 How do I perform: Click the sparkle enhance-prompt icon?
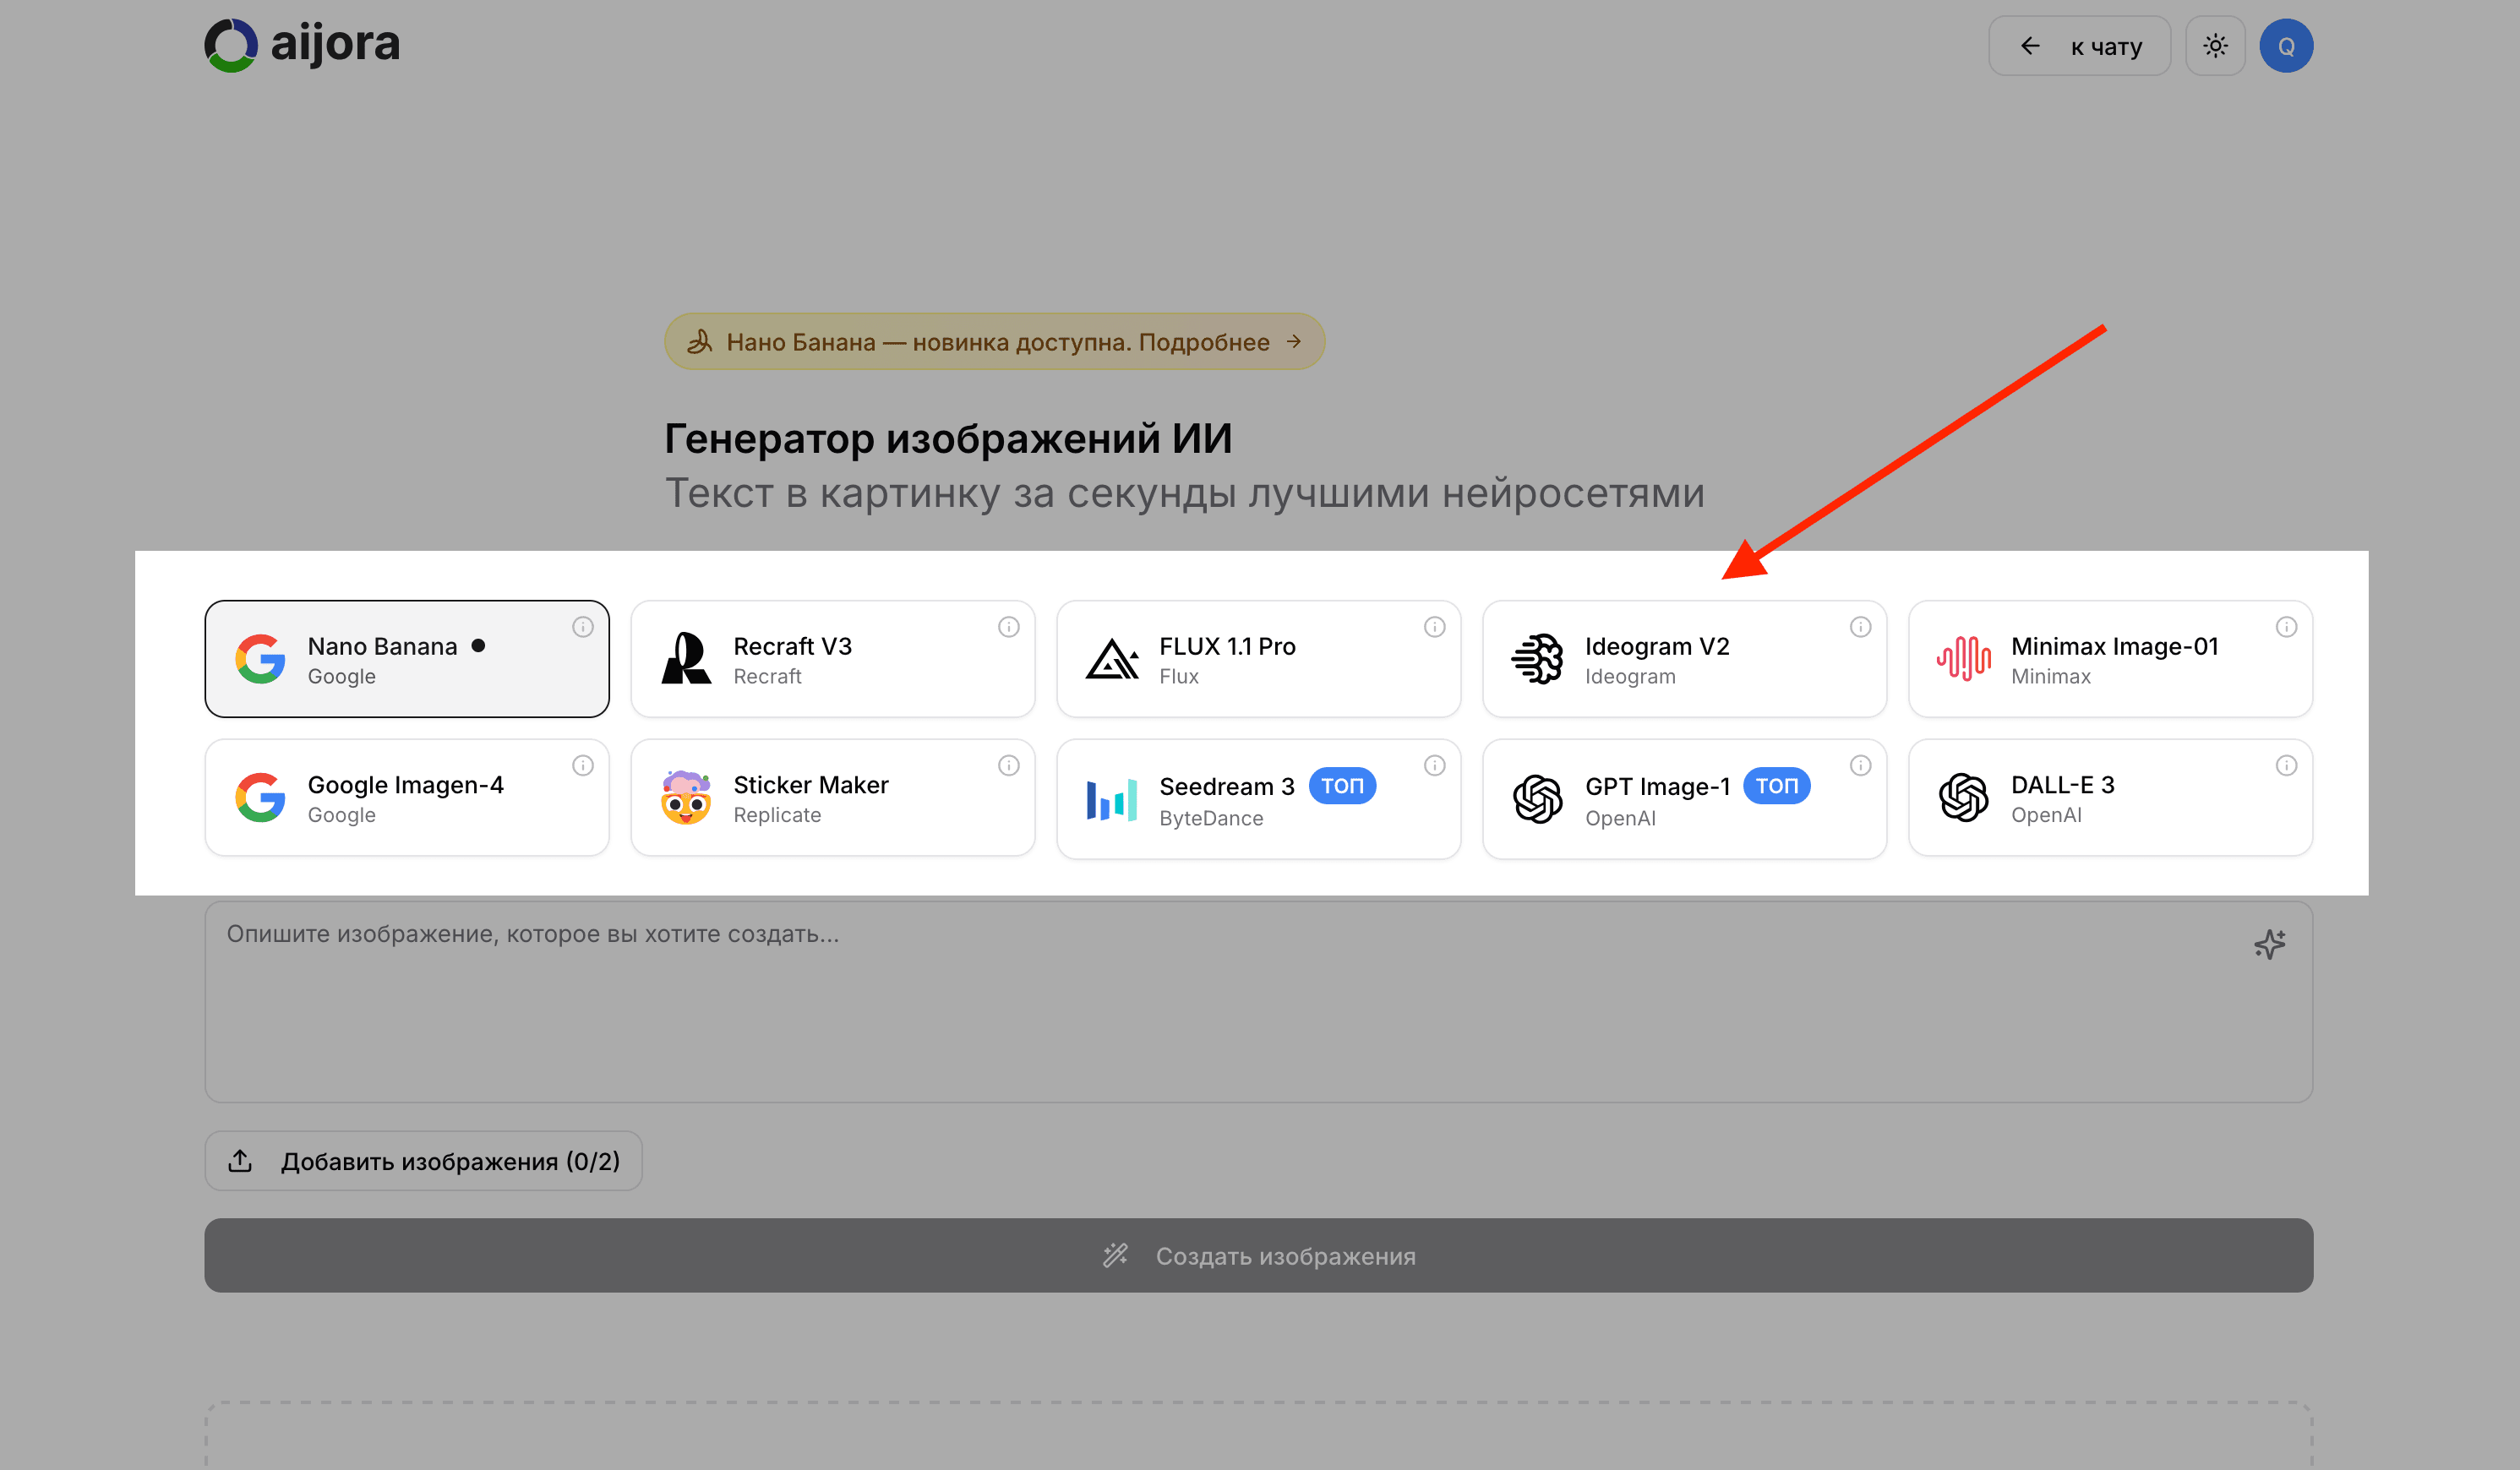[x=2270, y=944]
